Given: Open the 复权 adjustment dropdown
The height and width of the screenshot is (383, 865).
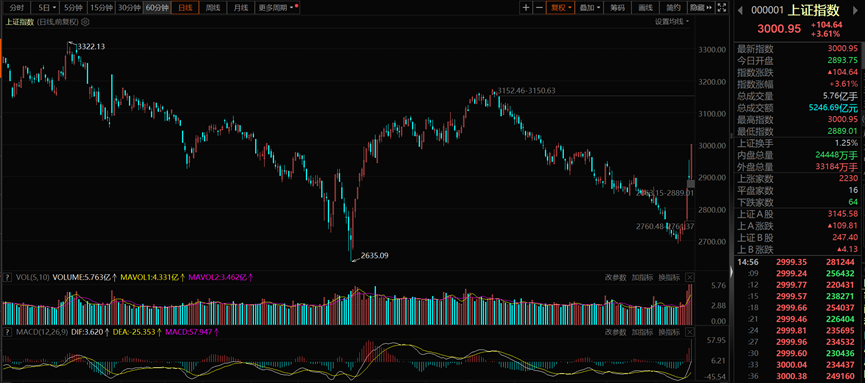Looking at the screenshot, I should tap(560, 8).
